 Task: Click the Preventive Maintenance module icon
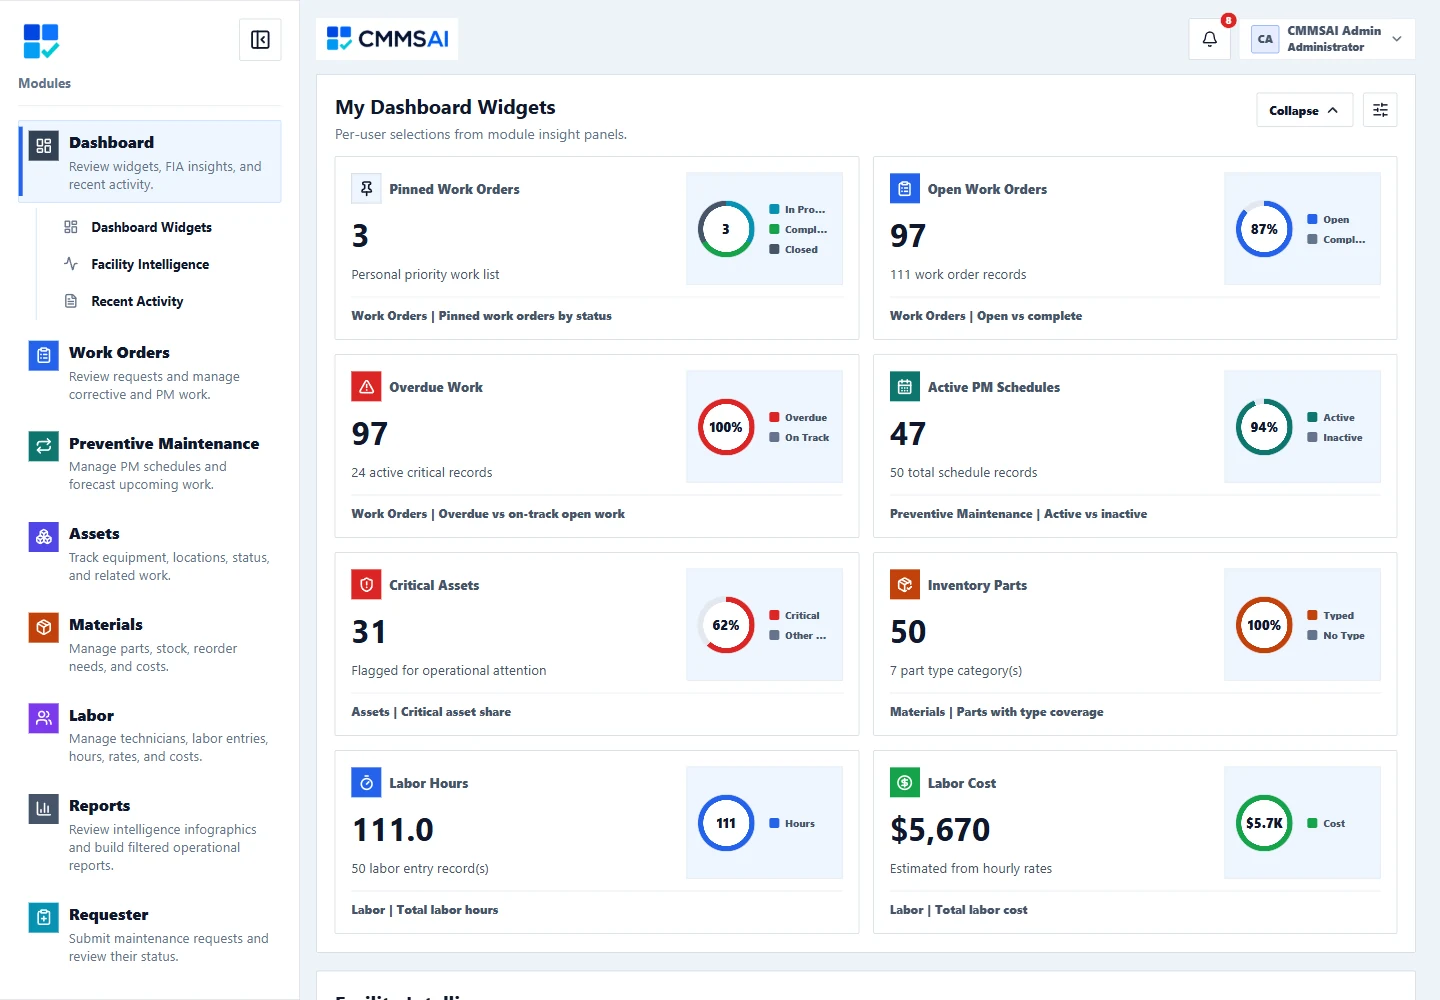click(x=44, y=446)
